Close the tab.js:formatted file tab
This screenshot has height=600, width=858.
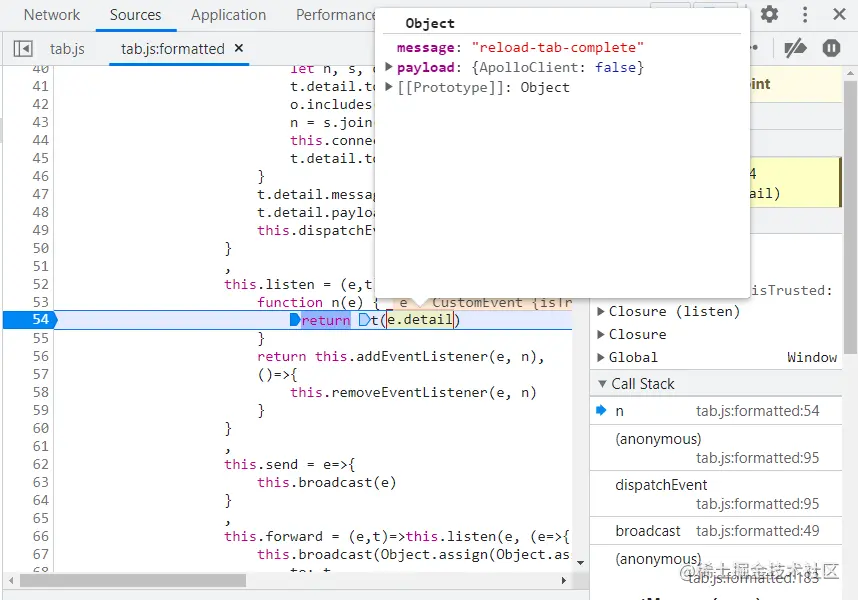click(x=239, y=48)
